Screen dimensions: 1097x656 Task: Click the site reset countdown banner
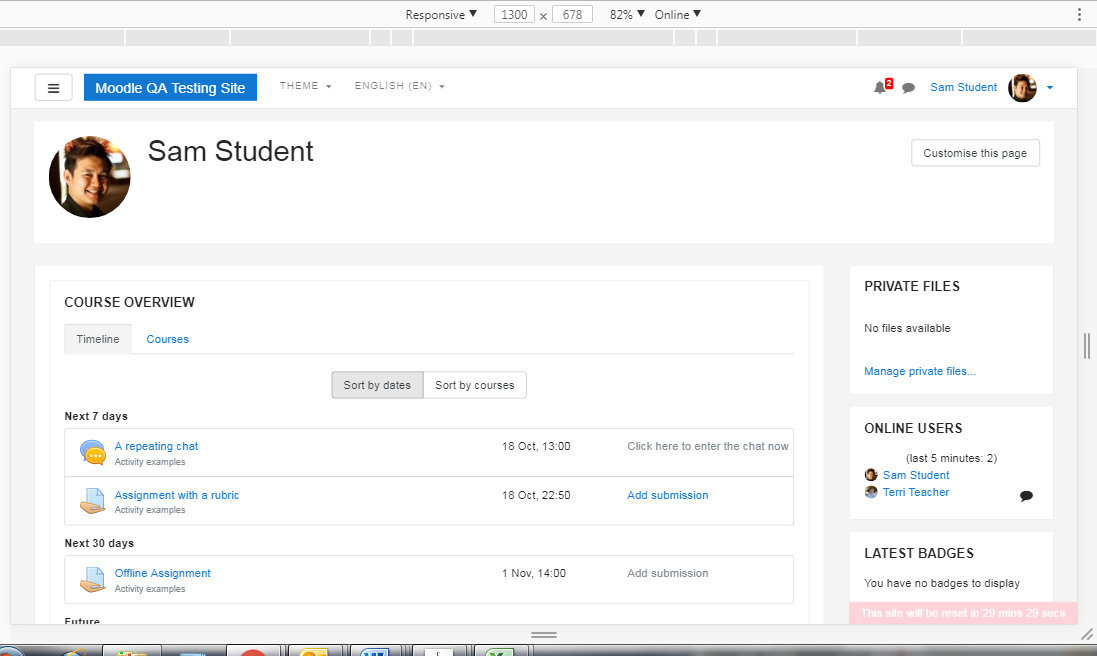tap(963, 613)
